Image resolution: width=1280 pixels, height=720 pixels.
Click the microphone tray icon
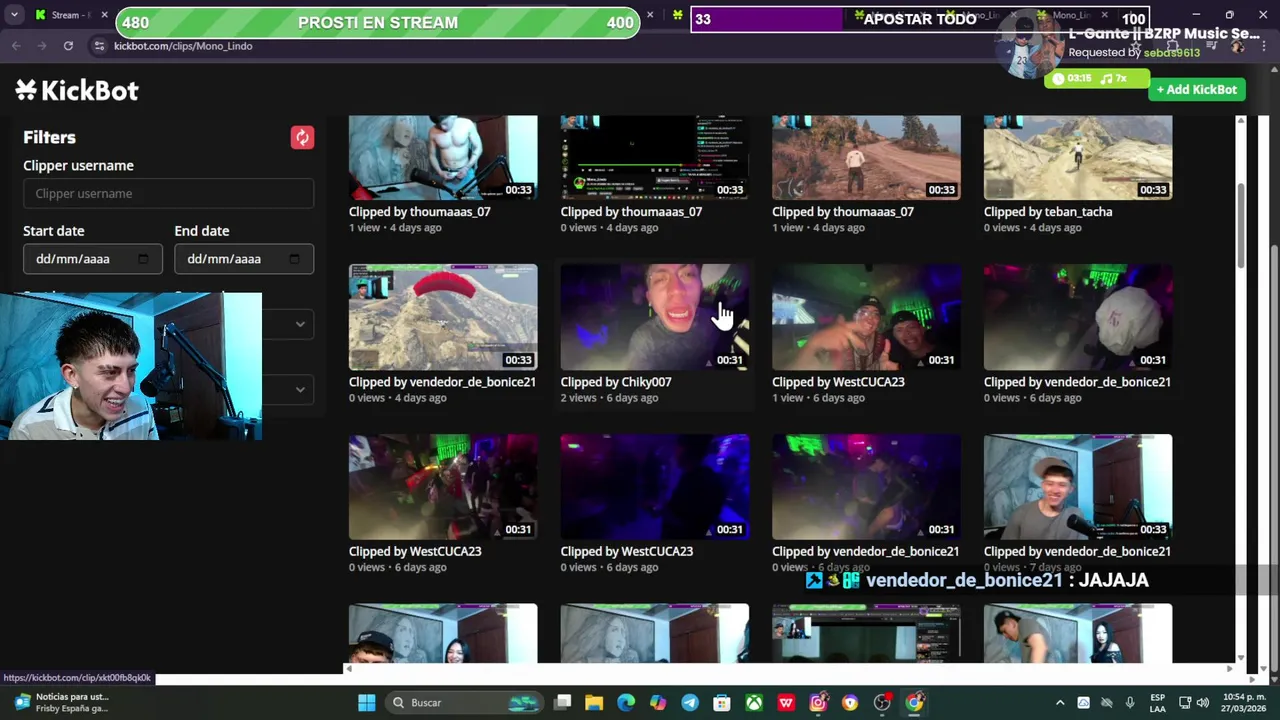coord(1130,702)
